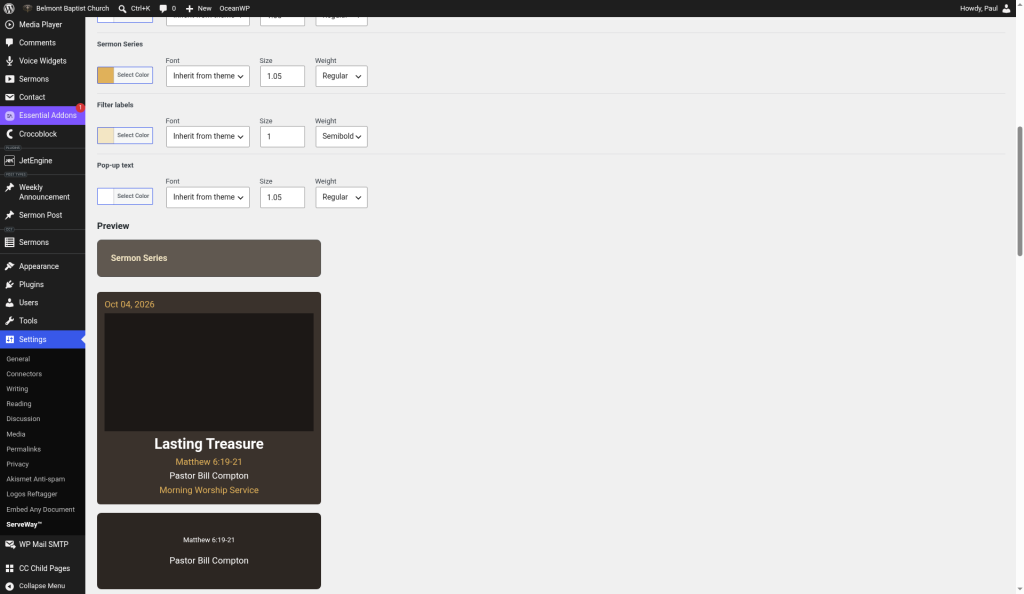Click Sermon Series Size field 1.05
Screen dimensions: 1024x594
click(x=282, y=76)
